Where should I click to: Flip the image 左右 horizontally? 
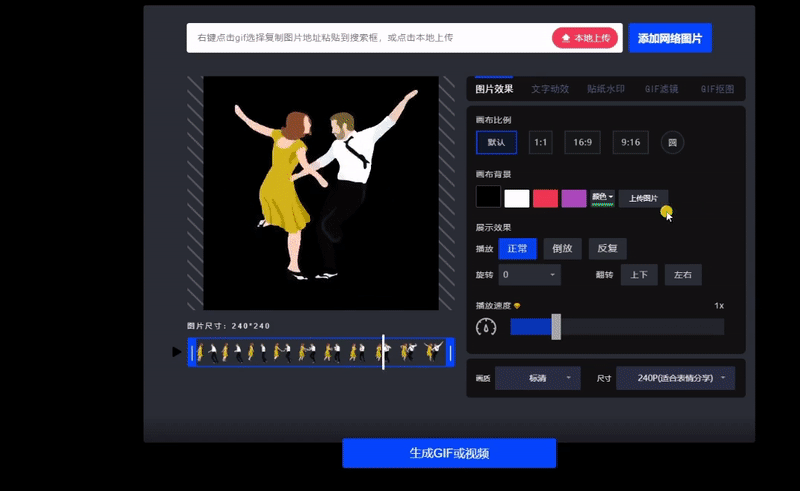[683, 275]
